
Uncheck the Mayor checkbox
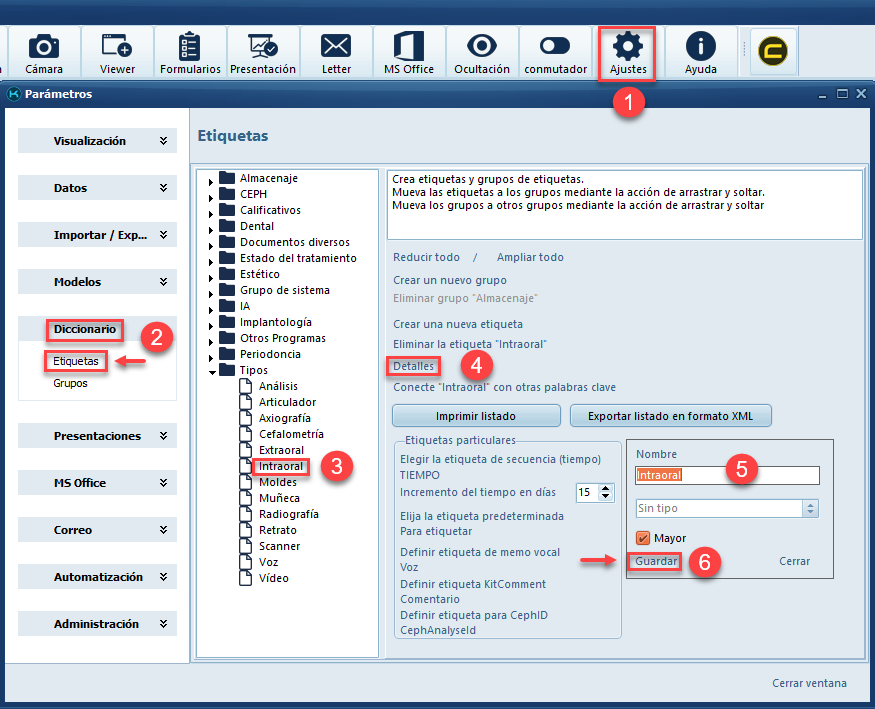(x=643, y=538)
